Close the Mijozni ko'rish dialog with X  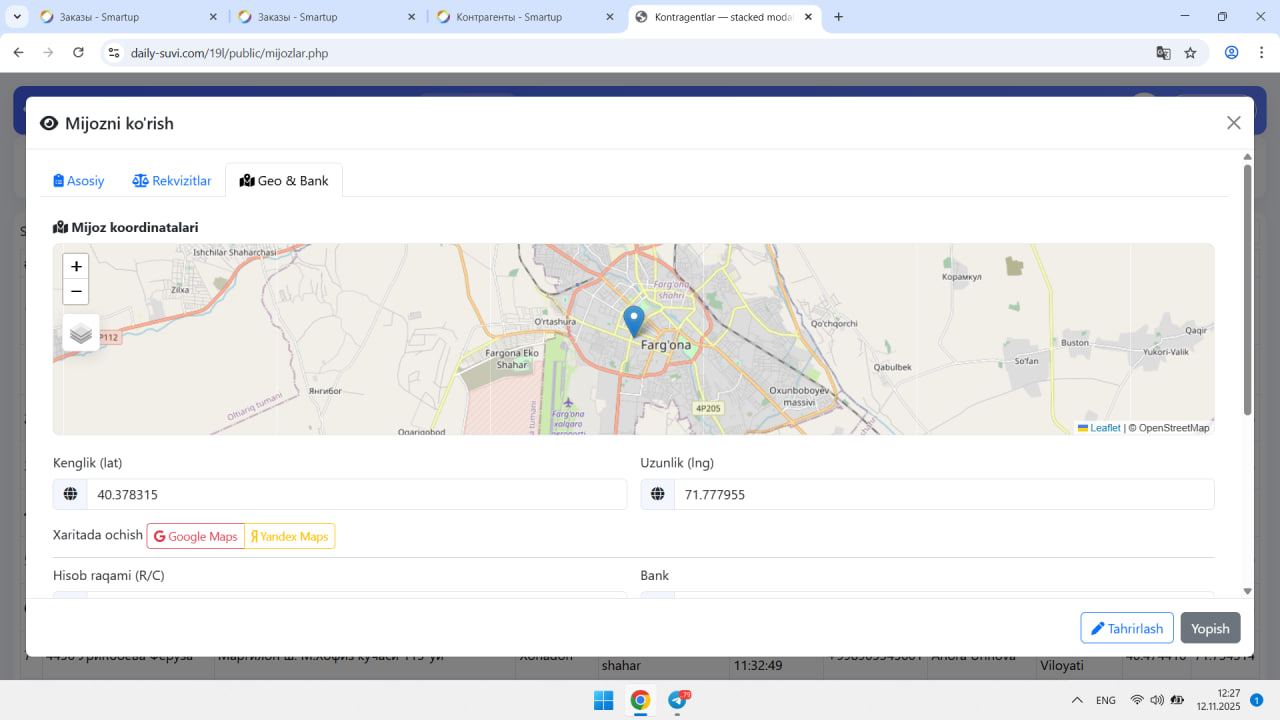point(1233,123)
